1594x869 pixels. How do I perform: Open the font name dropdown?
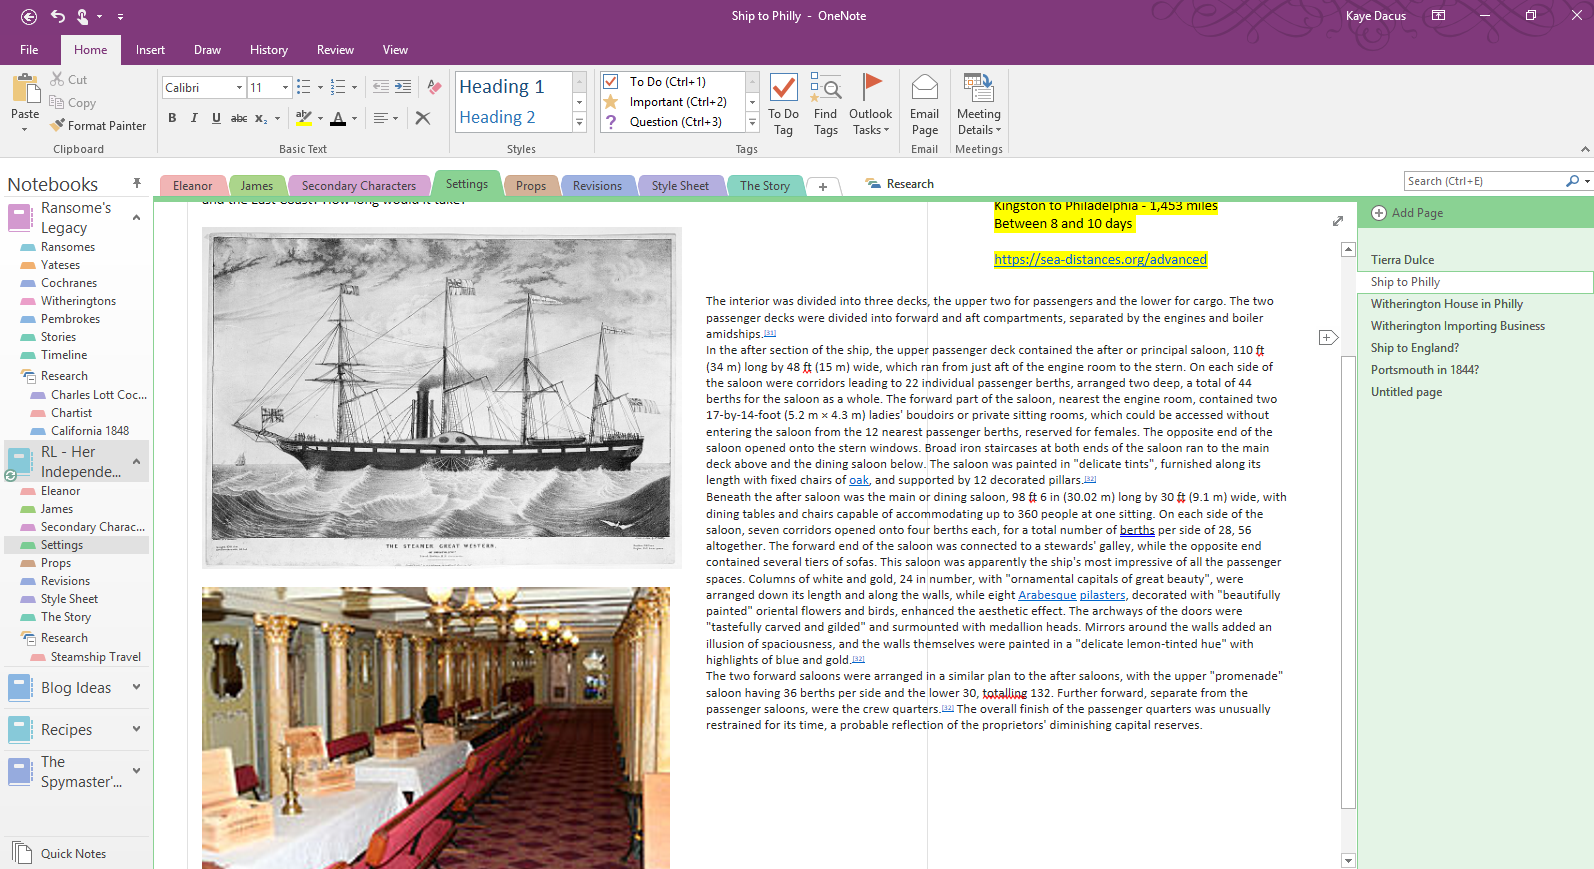click(x=239, y=88)
